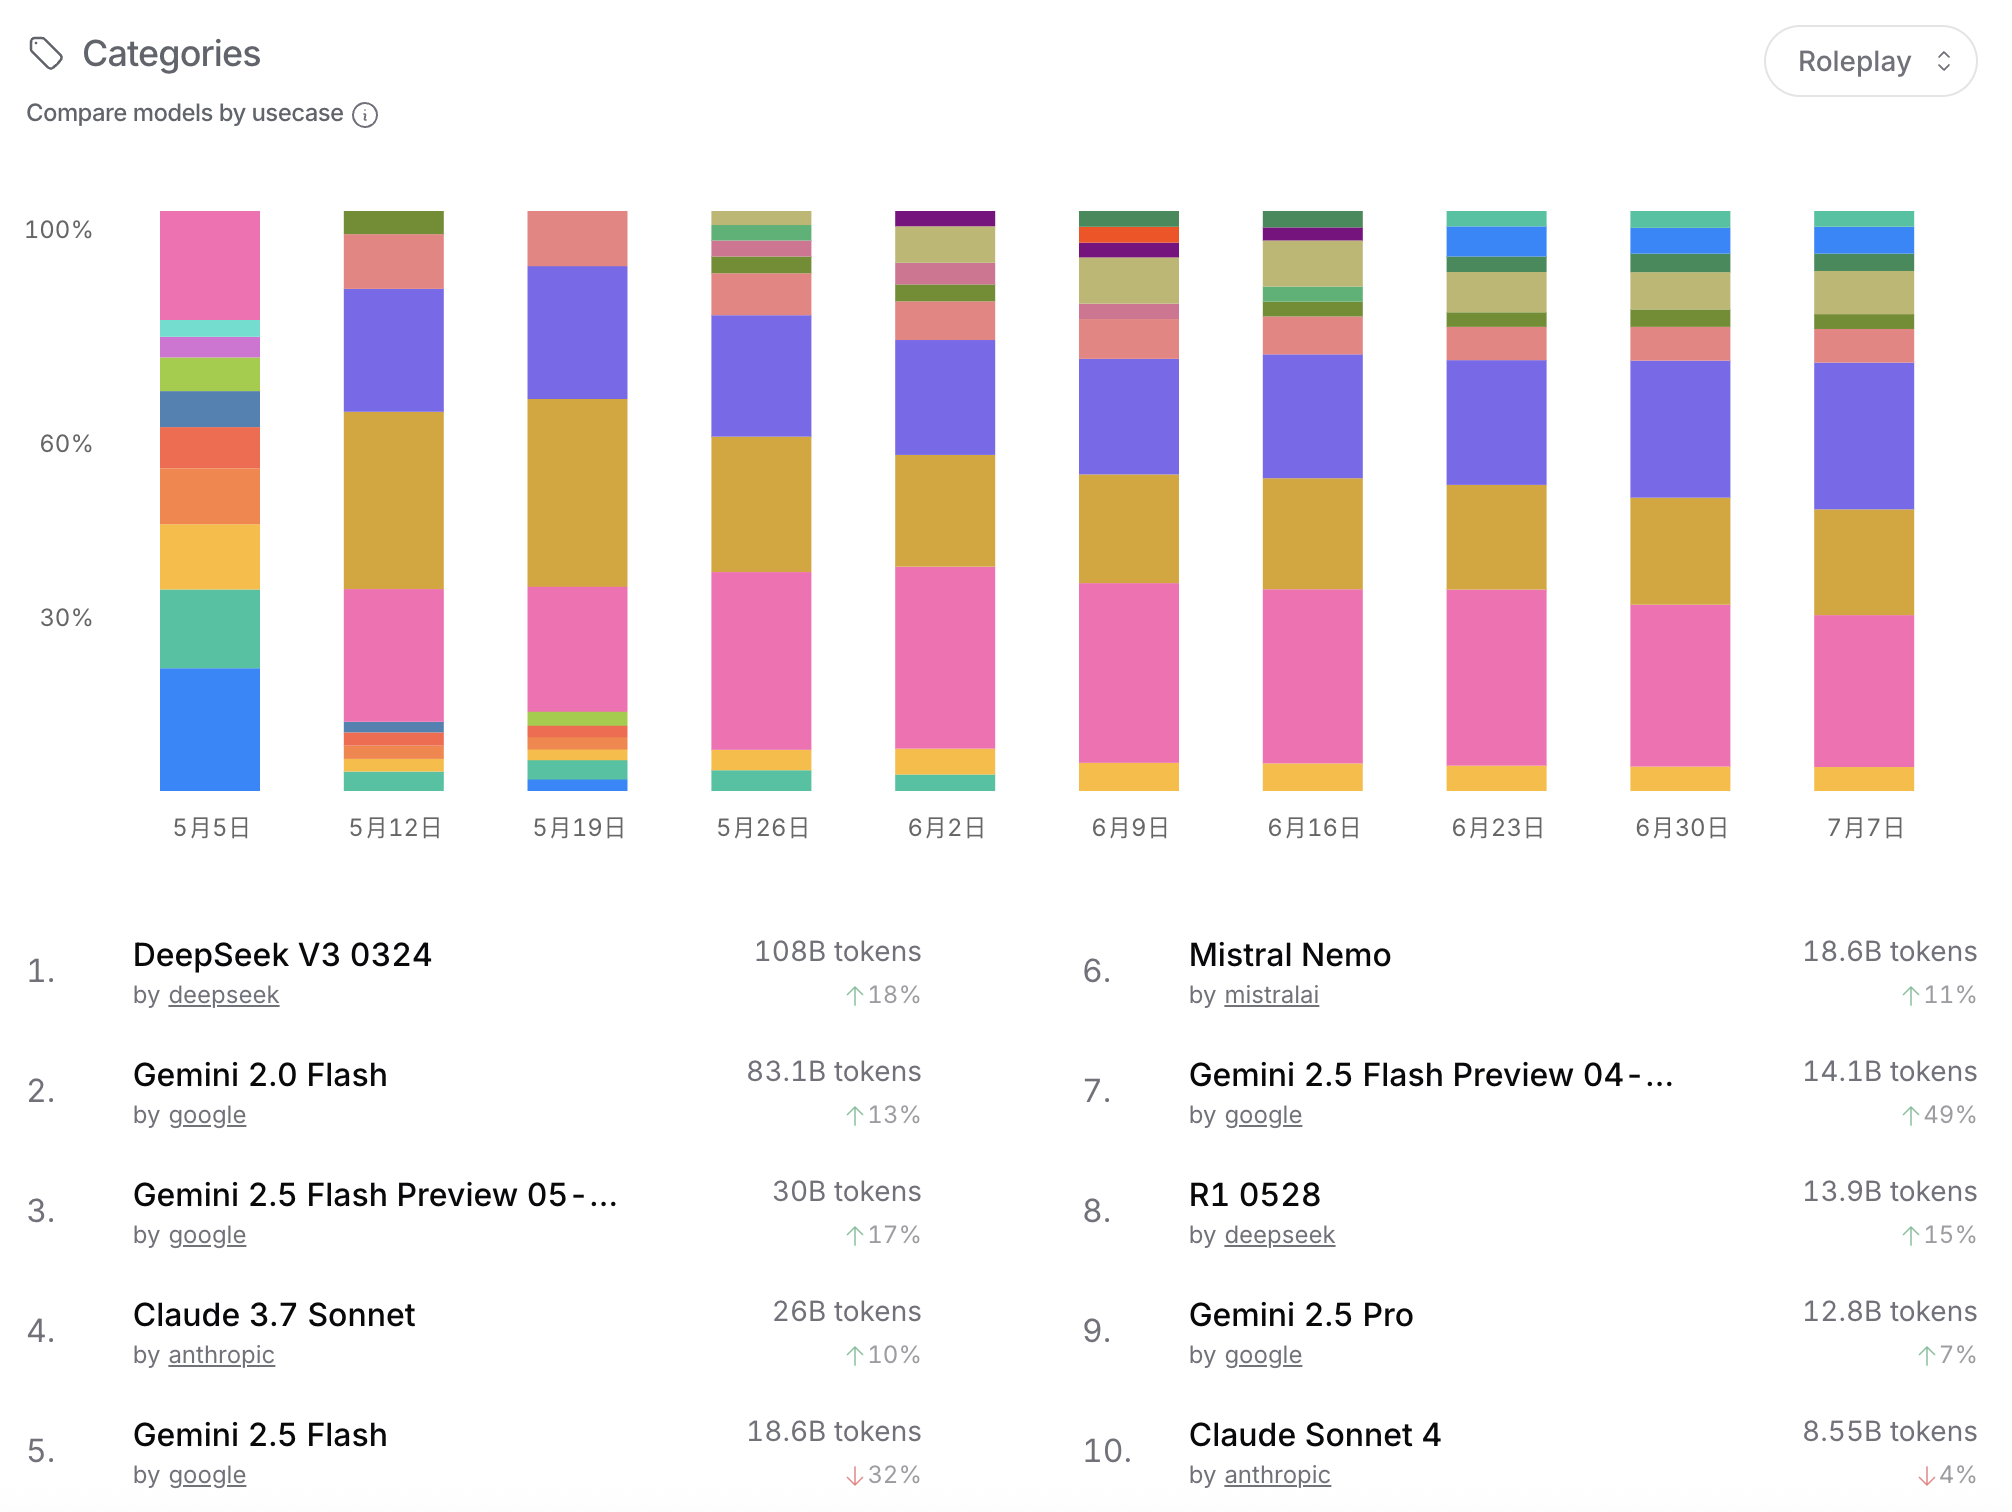The width and height of the screenshot is (2012, 1512).
Task: Open the deepseek link under DeepSeek V3 0324
Action: click(223, 995)
